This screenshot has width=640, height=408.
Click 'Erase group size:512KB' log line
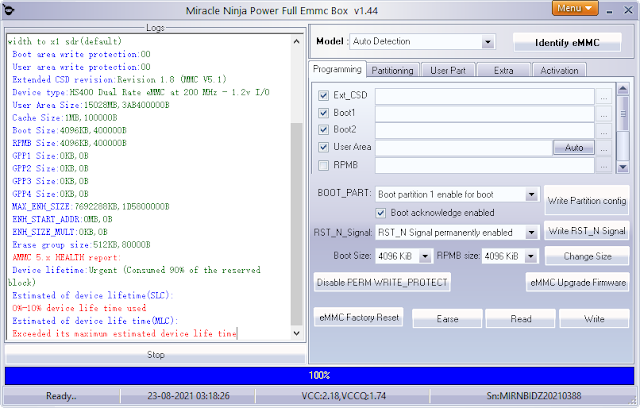(x=81, y=245)
